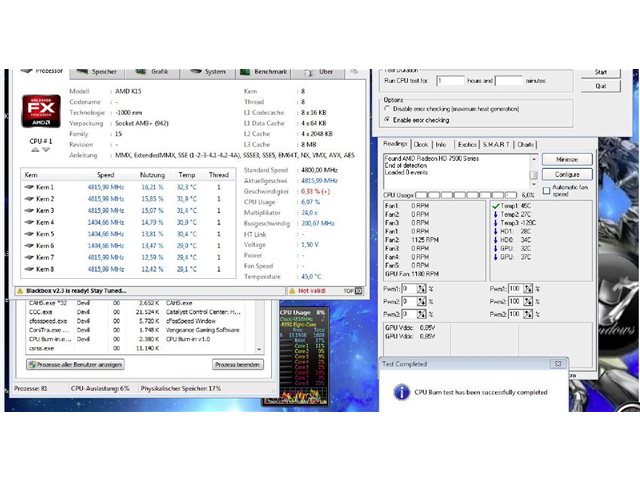Adjust stepper for Pwm3 set to 0
Screen dimensions: 640x480
click(x=422, y=314)
